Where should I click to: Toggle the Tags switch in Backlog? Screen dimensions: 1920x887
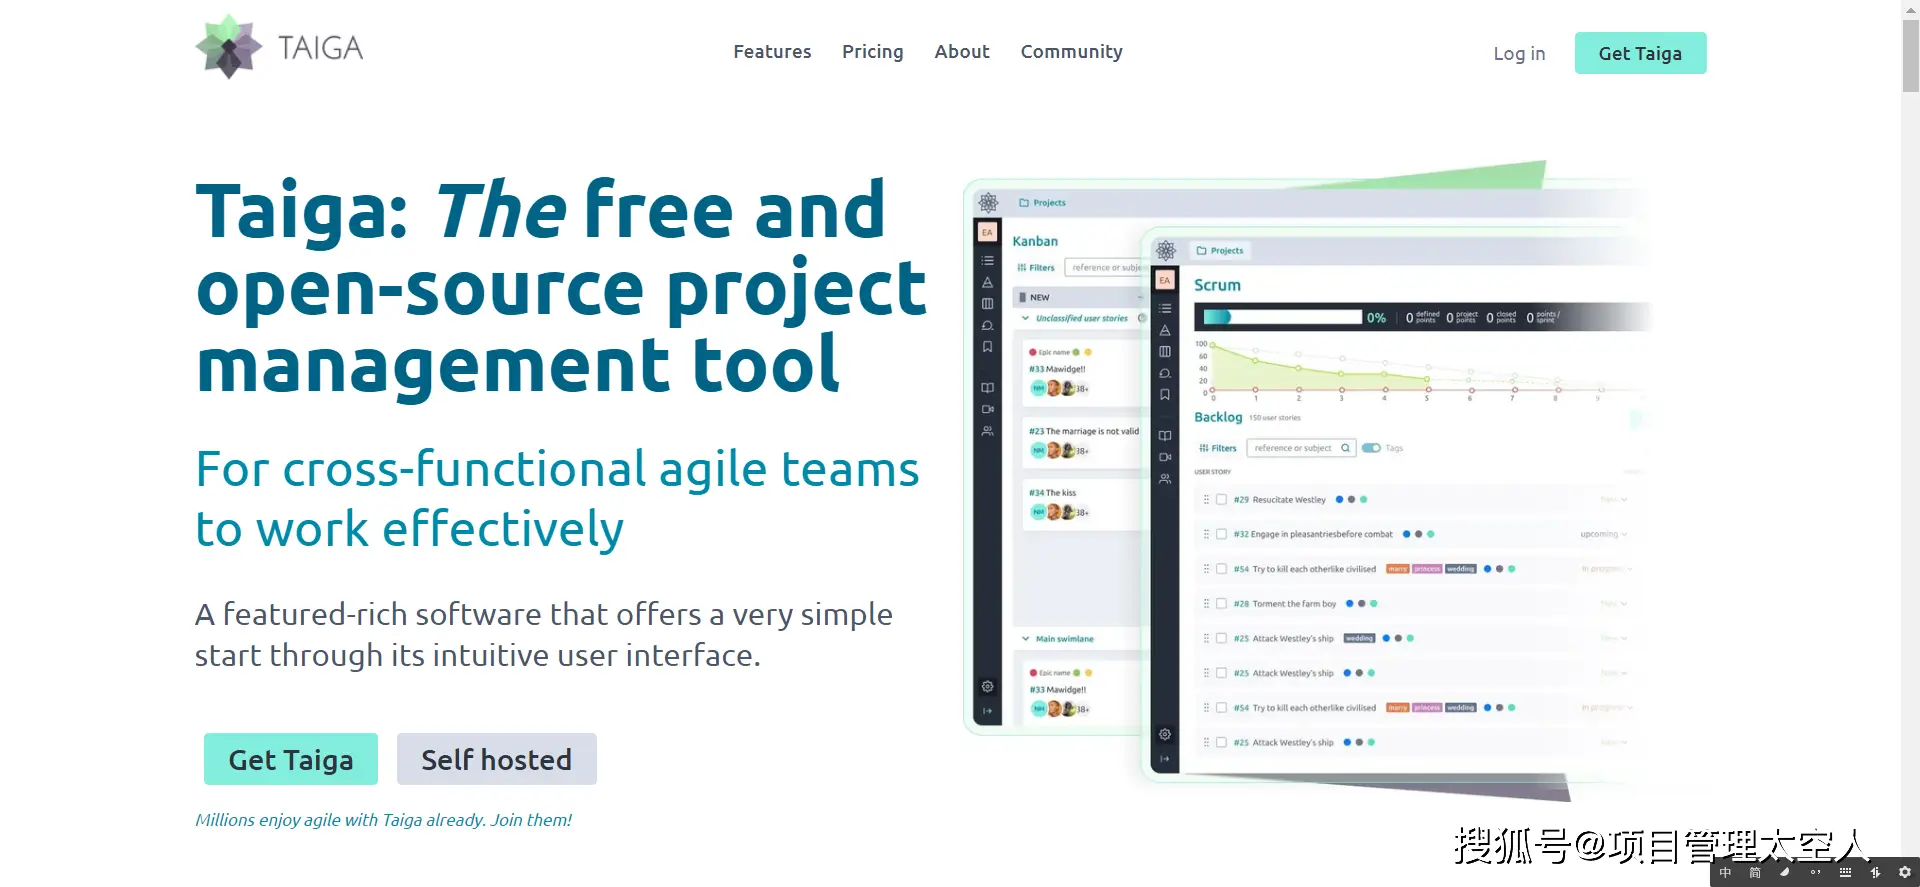(1371, 448)
